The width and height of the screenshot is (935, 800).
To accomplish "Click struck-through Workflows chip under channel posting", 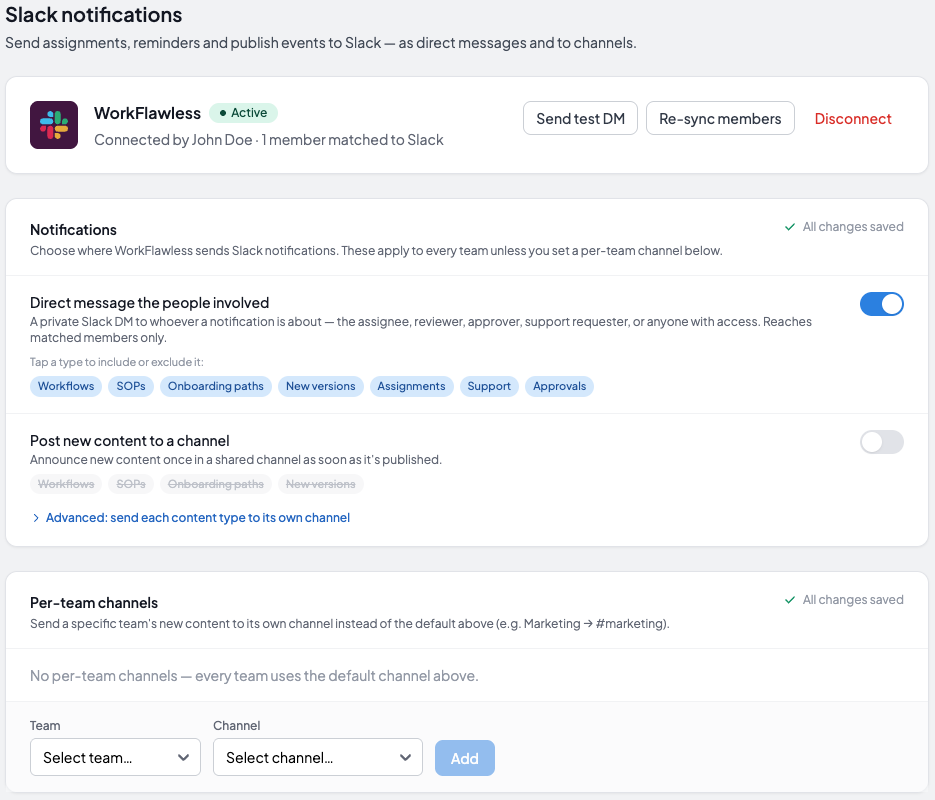I will (66, 484).
